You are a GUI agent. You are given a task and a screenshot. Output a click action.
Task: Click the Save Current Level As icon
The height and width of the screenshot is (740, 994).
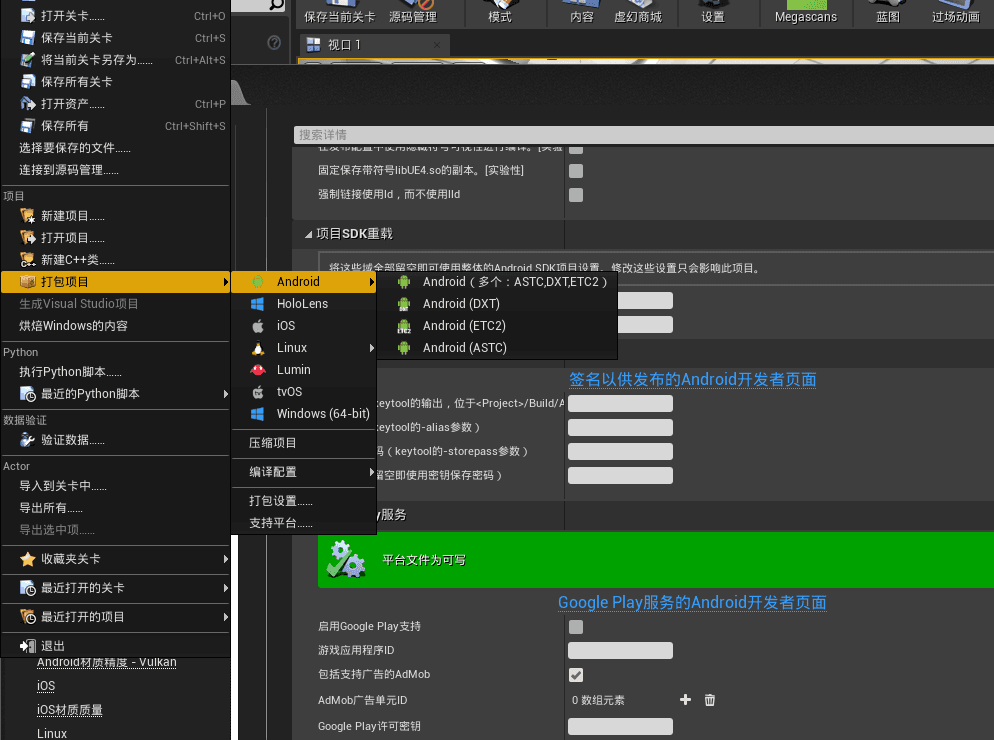(28, 60)
